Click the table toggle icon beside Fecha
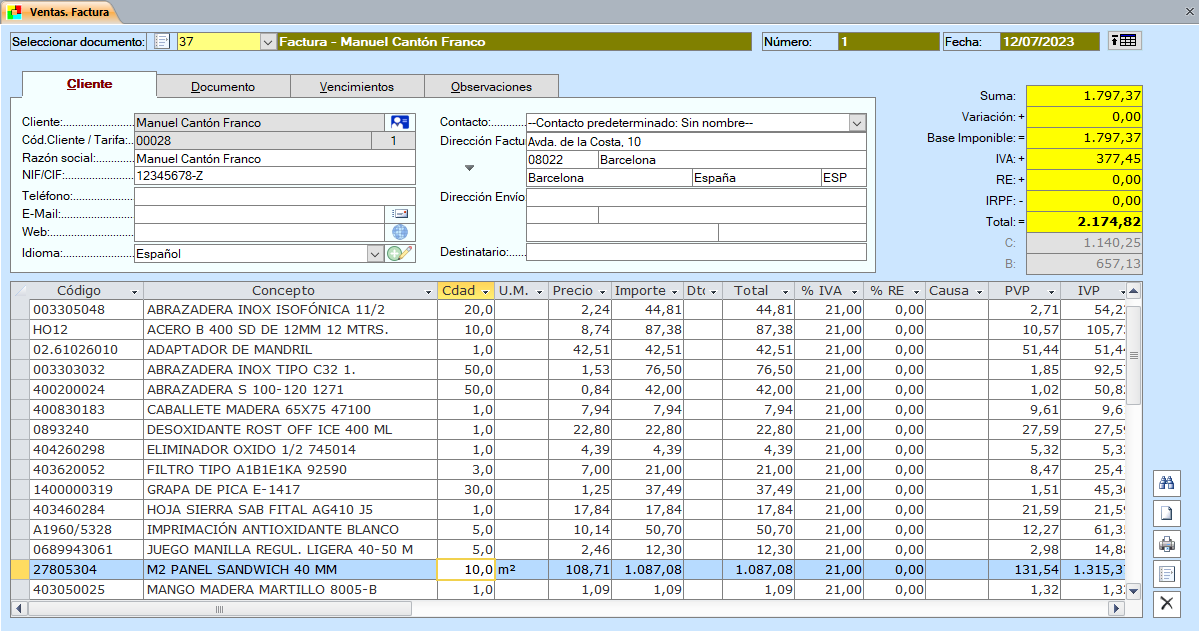The height and width of the screenshot is (631, 1199). (x=1125, y=41)
